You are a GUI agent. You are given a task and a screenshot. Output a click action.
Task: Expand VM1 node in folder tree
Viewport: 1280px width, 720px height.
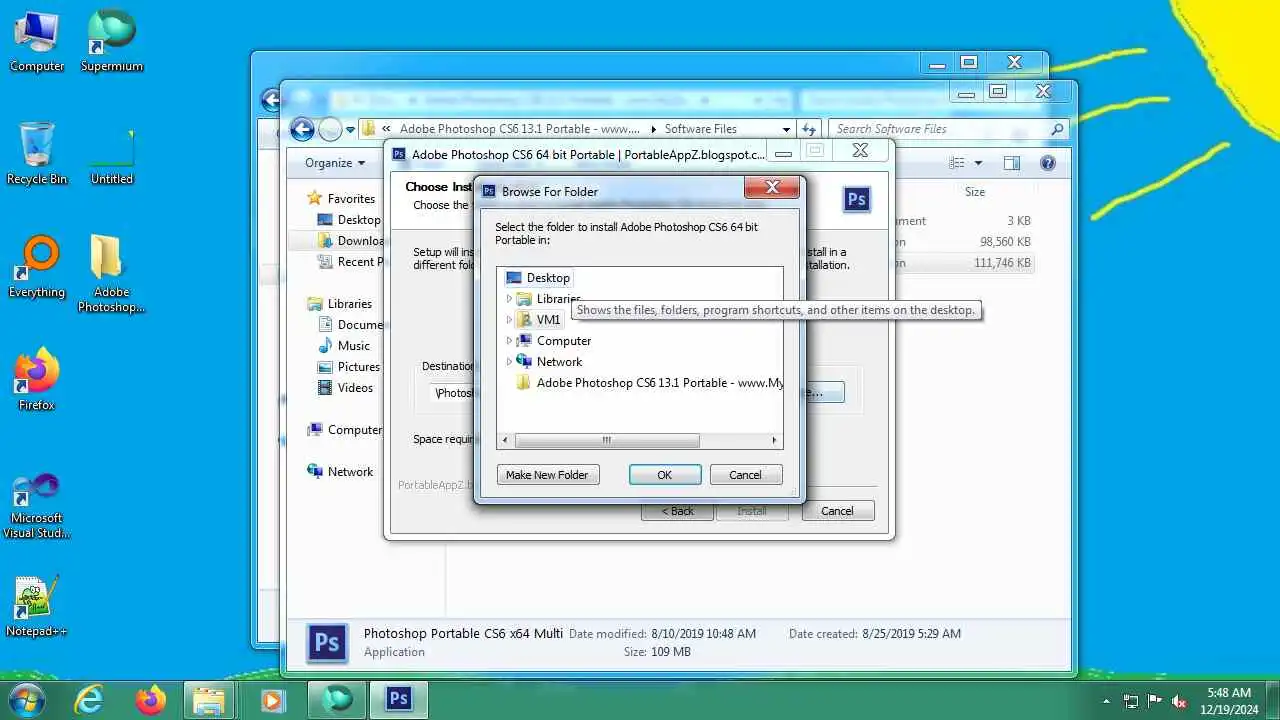(509, 320)
